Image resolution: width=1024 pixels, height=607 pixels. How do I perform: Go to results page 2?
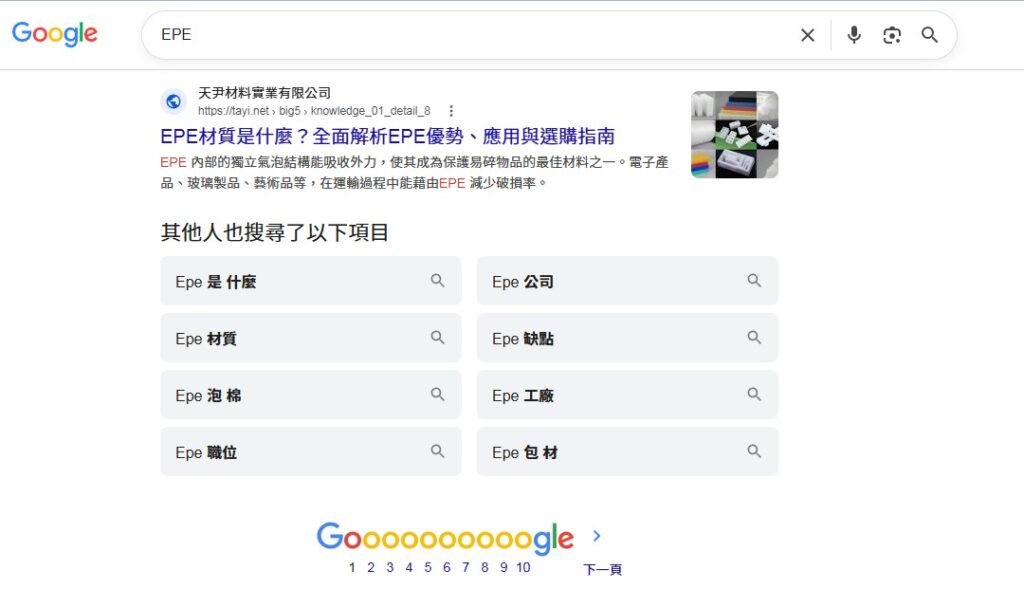point(371,567)
